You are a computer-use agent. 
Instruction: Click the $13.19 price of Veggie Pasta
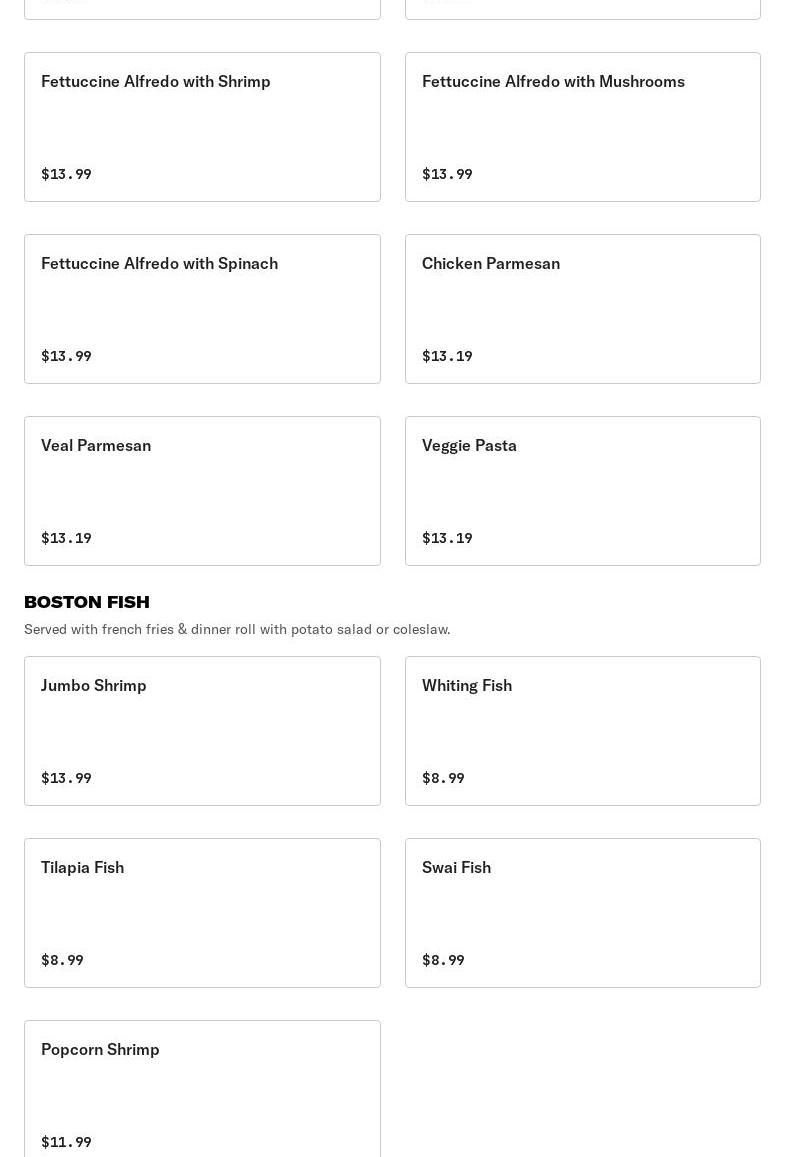[447, 538]
